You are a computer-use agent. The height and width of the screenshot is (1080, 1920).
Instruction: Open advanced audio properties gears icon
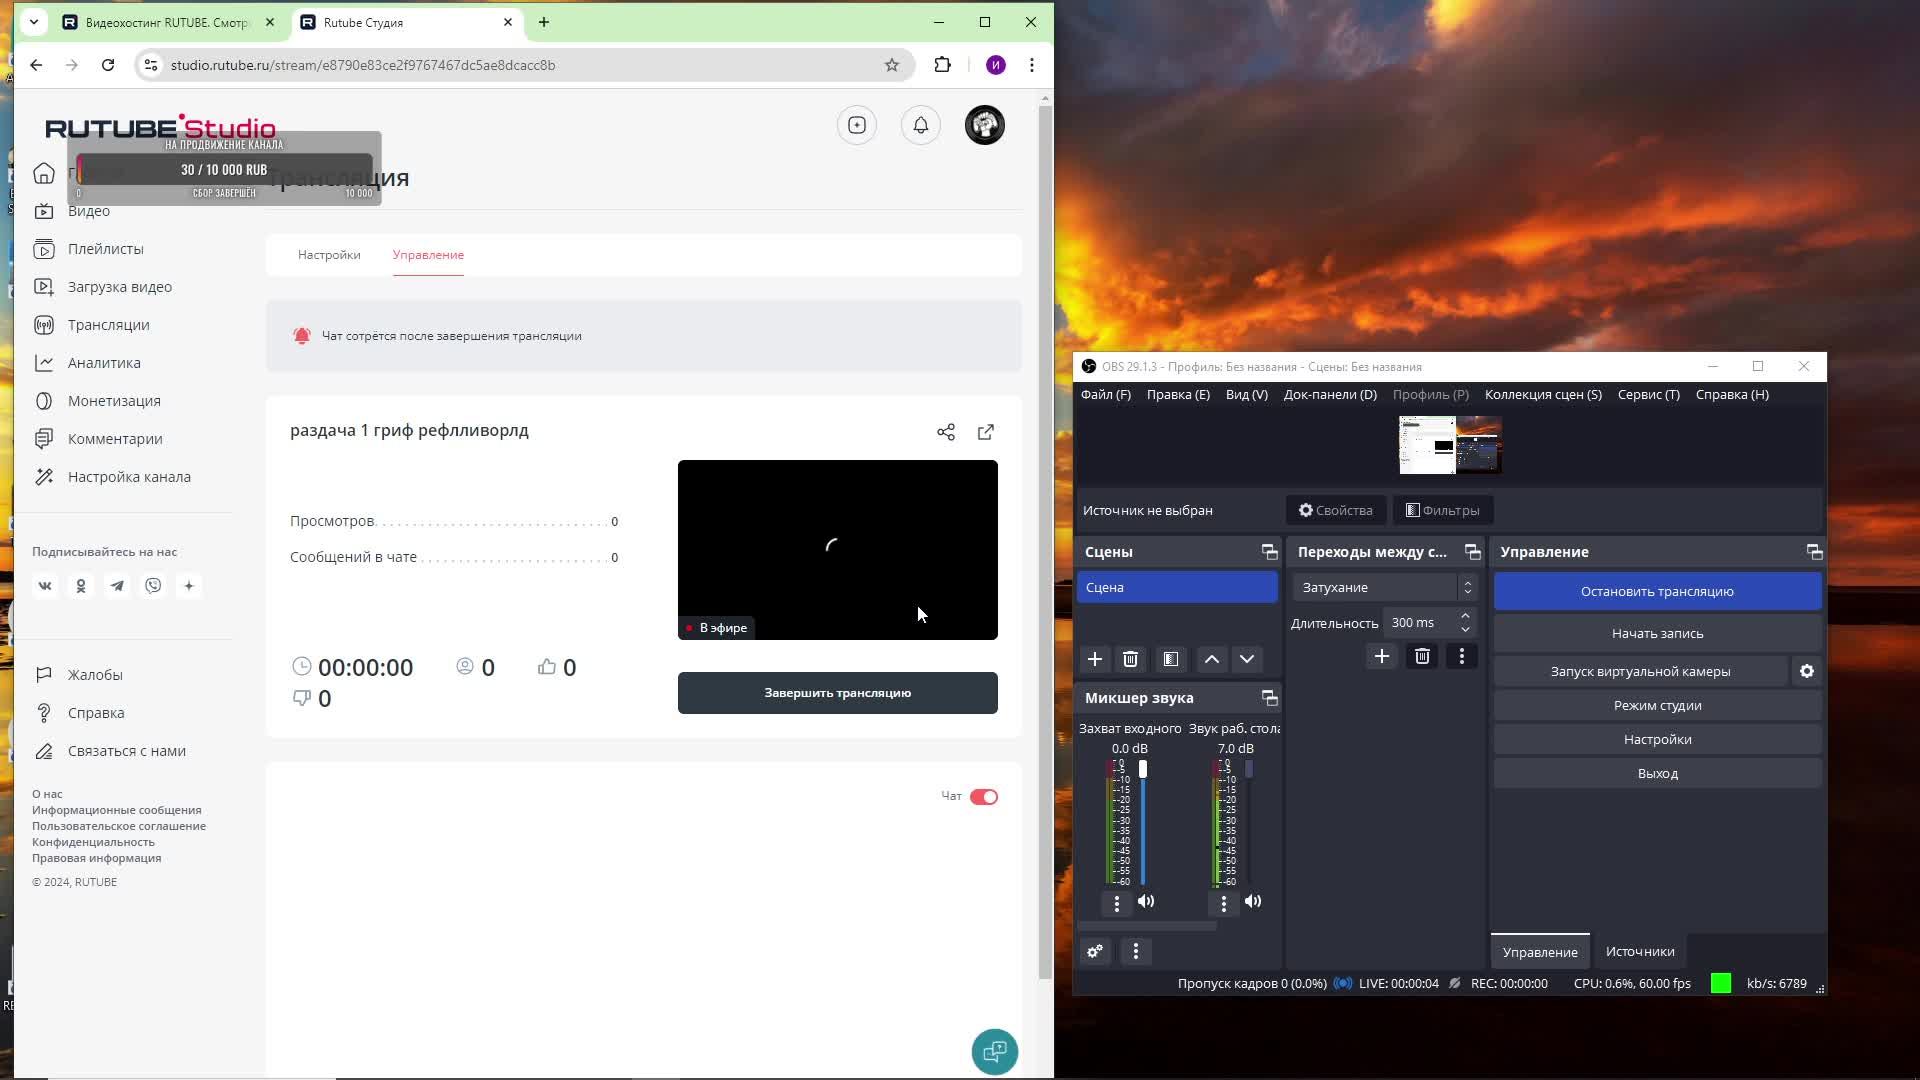(x=1096, y=952)
